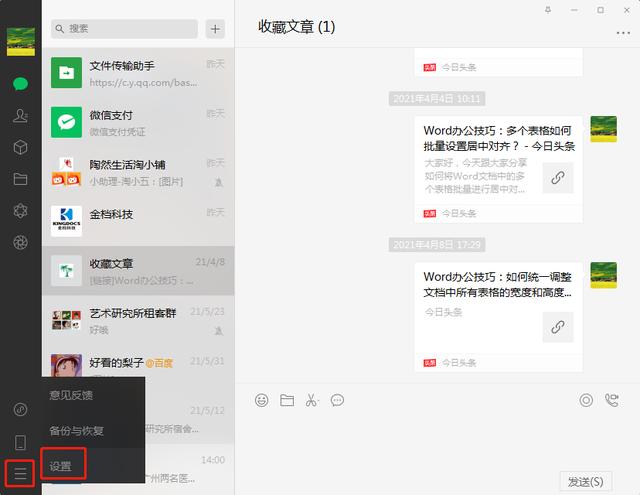
Task: Click 今日头条 source under the 宽度和高度 article
Action: (459, 363)
